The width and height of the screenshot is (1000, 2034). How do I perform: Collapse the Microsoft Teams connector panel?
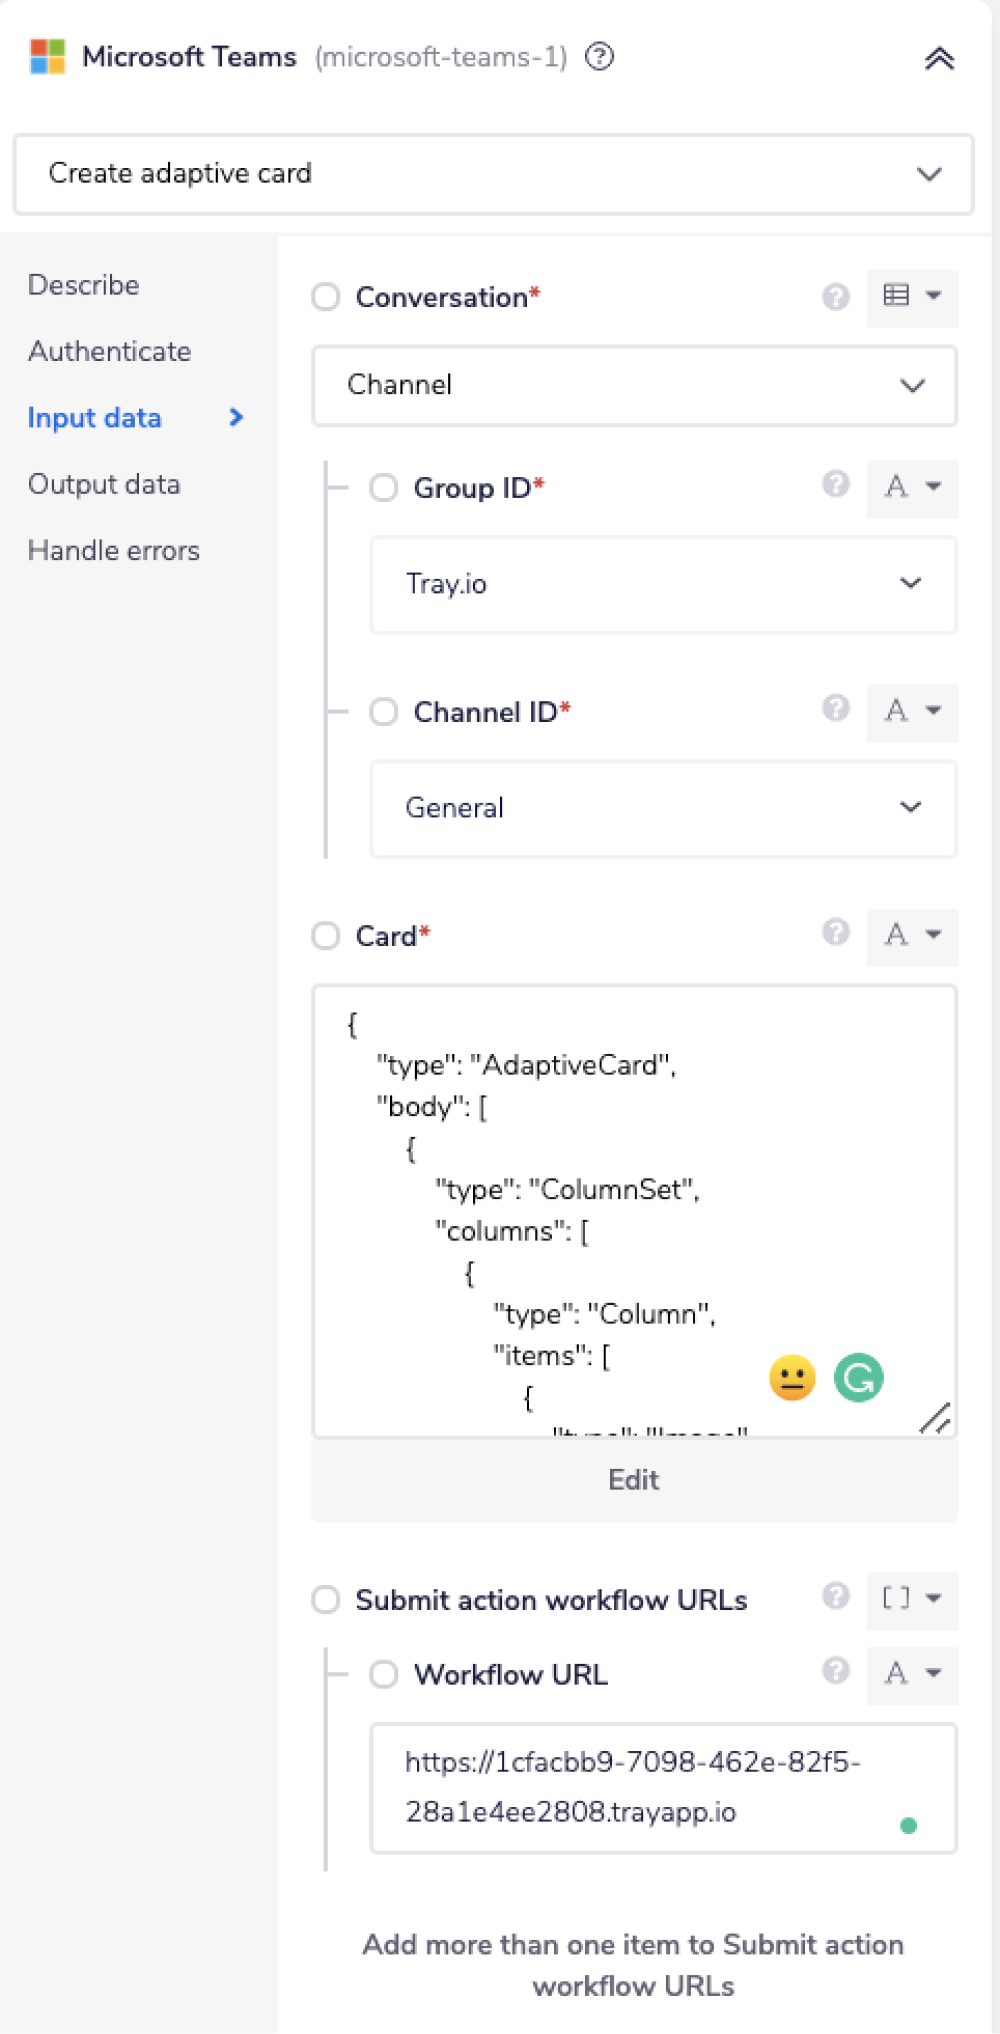coord(938,58)
